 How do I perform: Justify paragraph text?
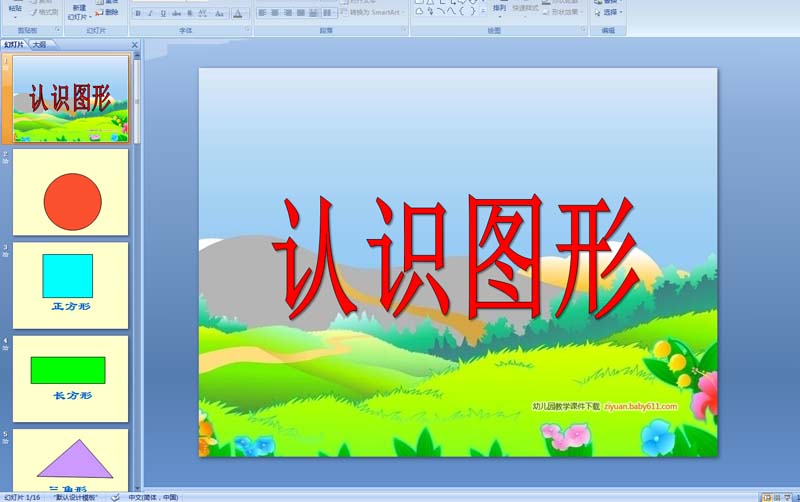[x=301, y=12]
